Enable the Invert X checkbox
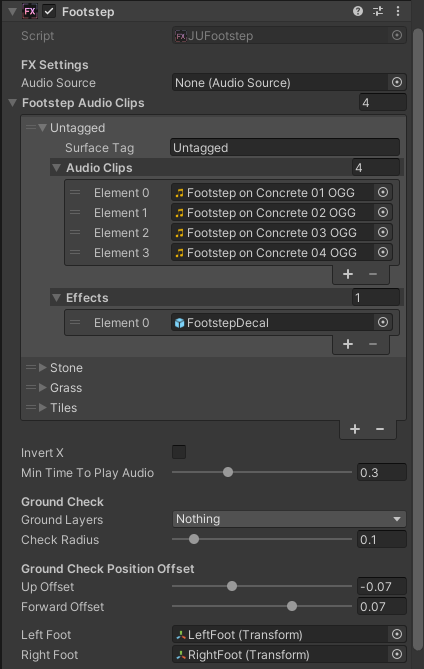This screenshot has height=669, width=424. point(179,452)
